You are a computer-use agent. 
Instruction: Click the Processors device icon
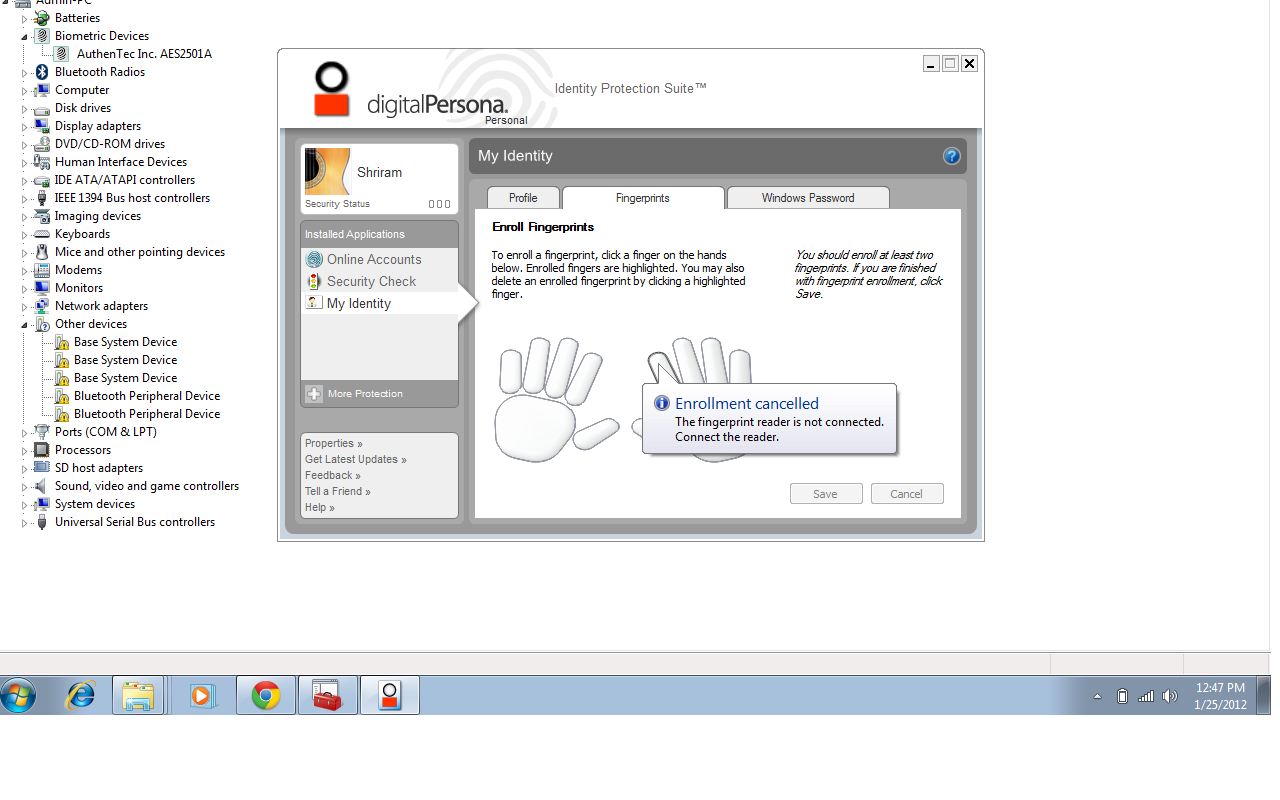(x=42, y=450)
